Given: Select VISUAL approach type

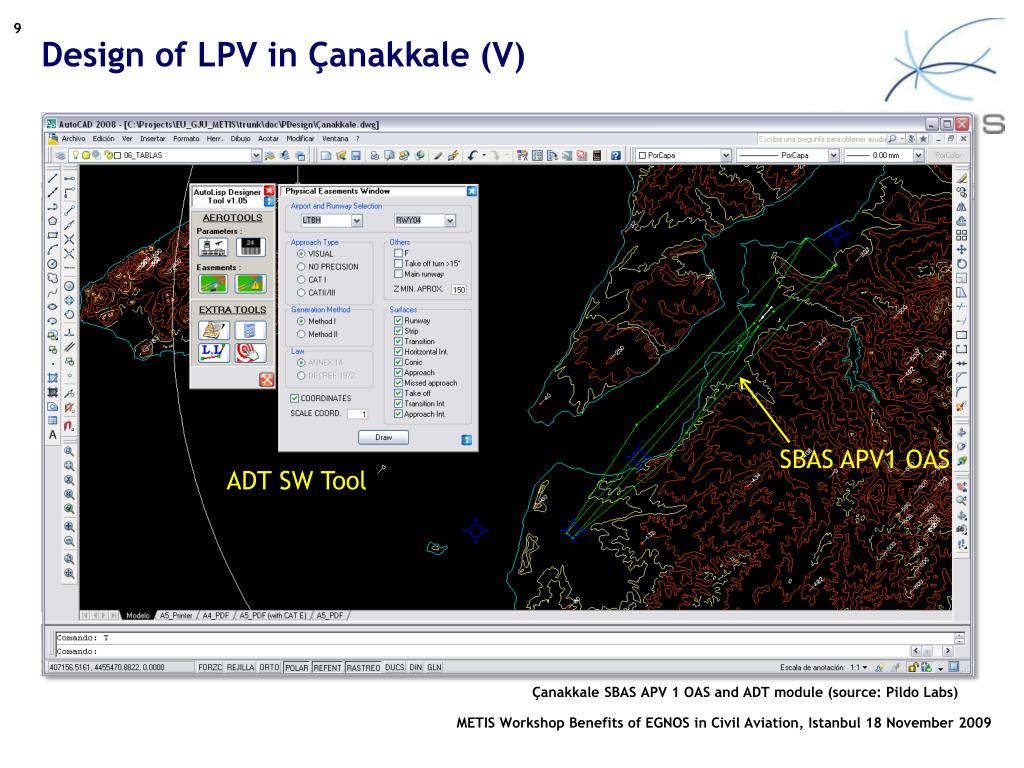Looking at the screenshot, I should click(x=315, y=253).
